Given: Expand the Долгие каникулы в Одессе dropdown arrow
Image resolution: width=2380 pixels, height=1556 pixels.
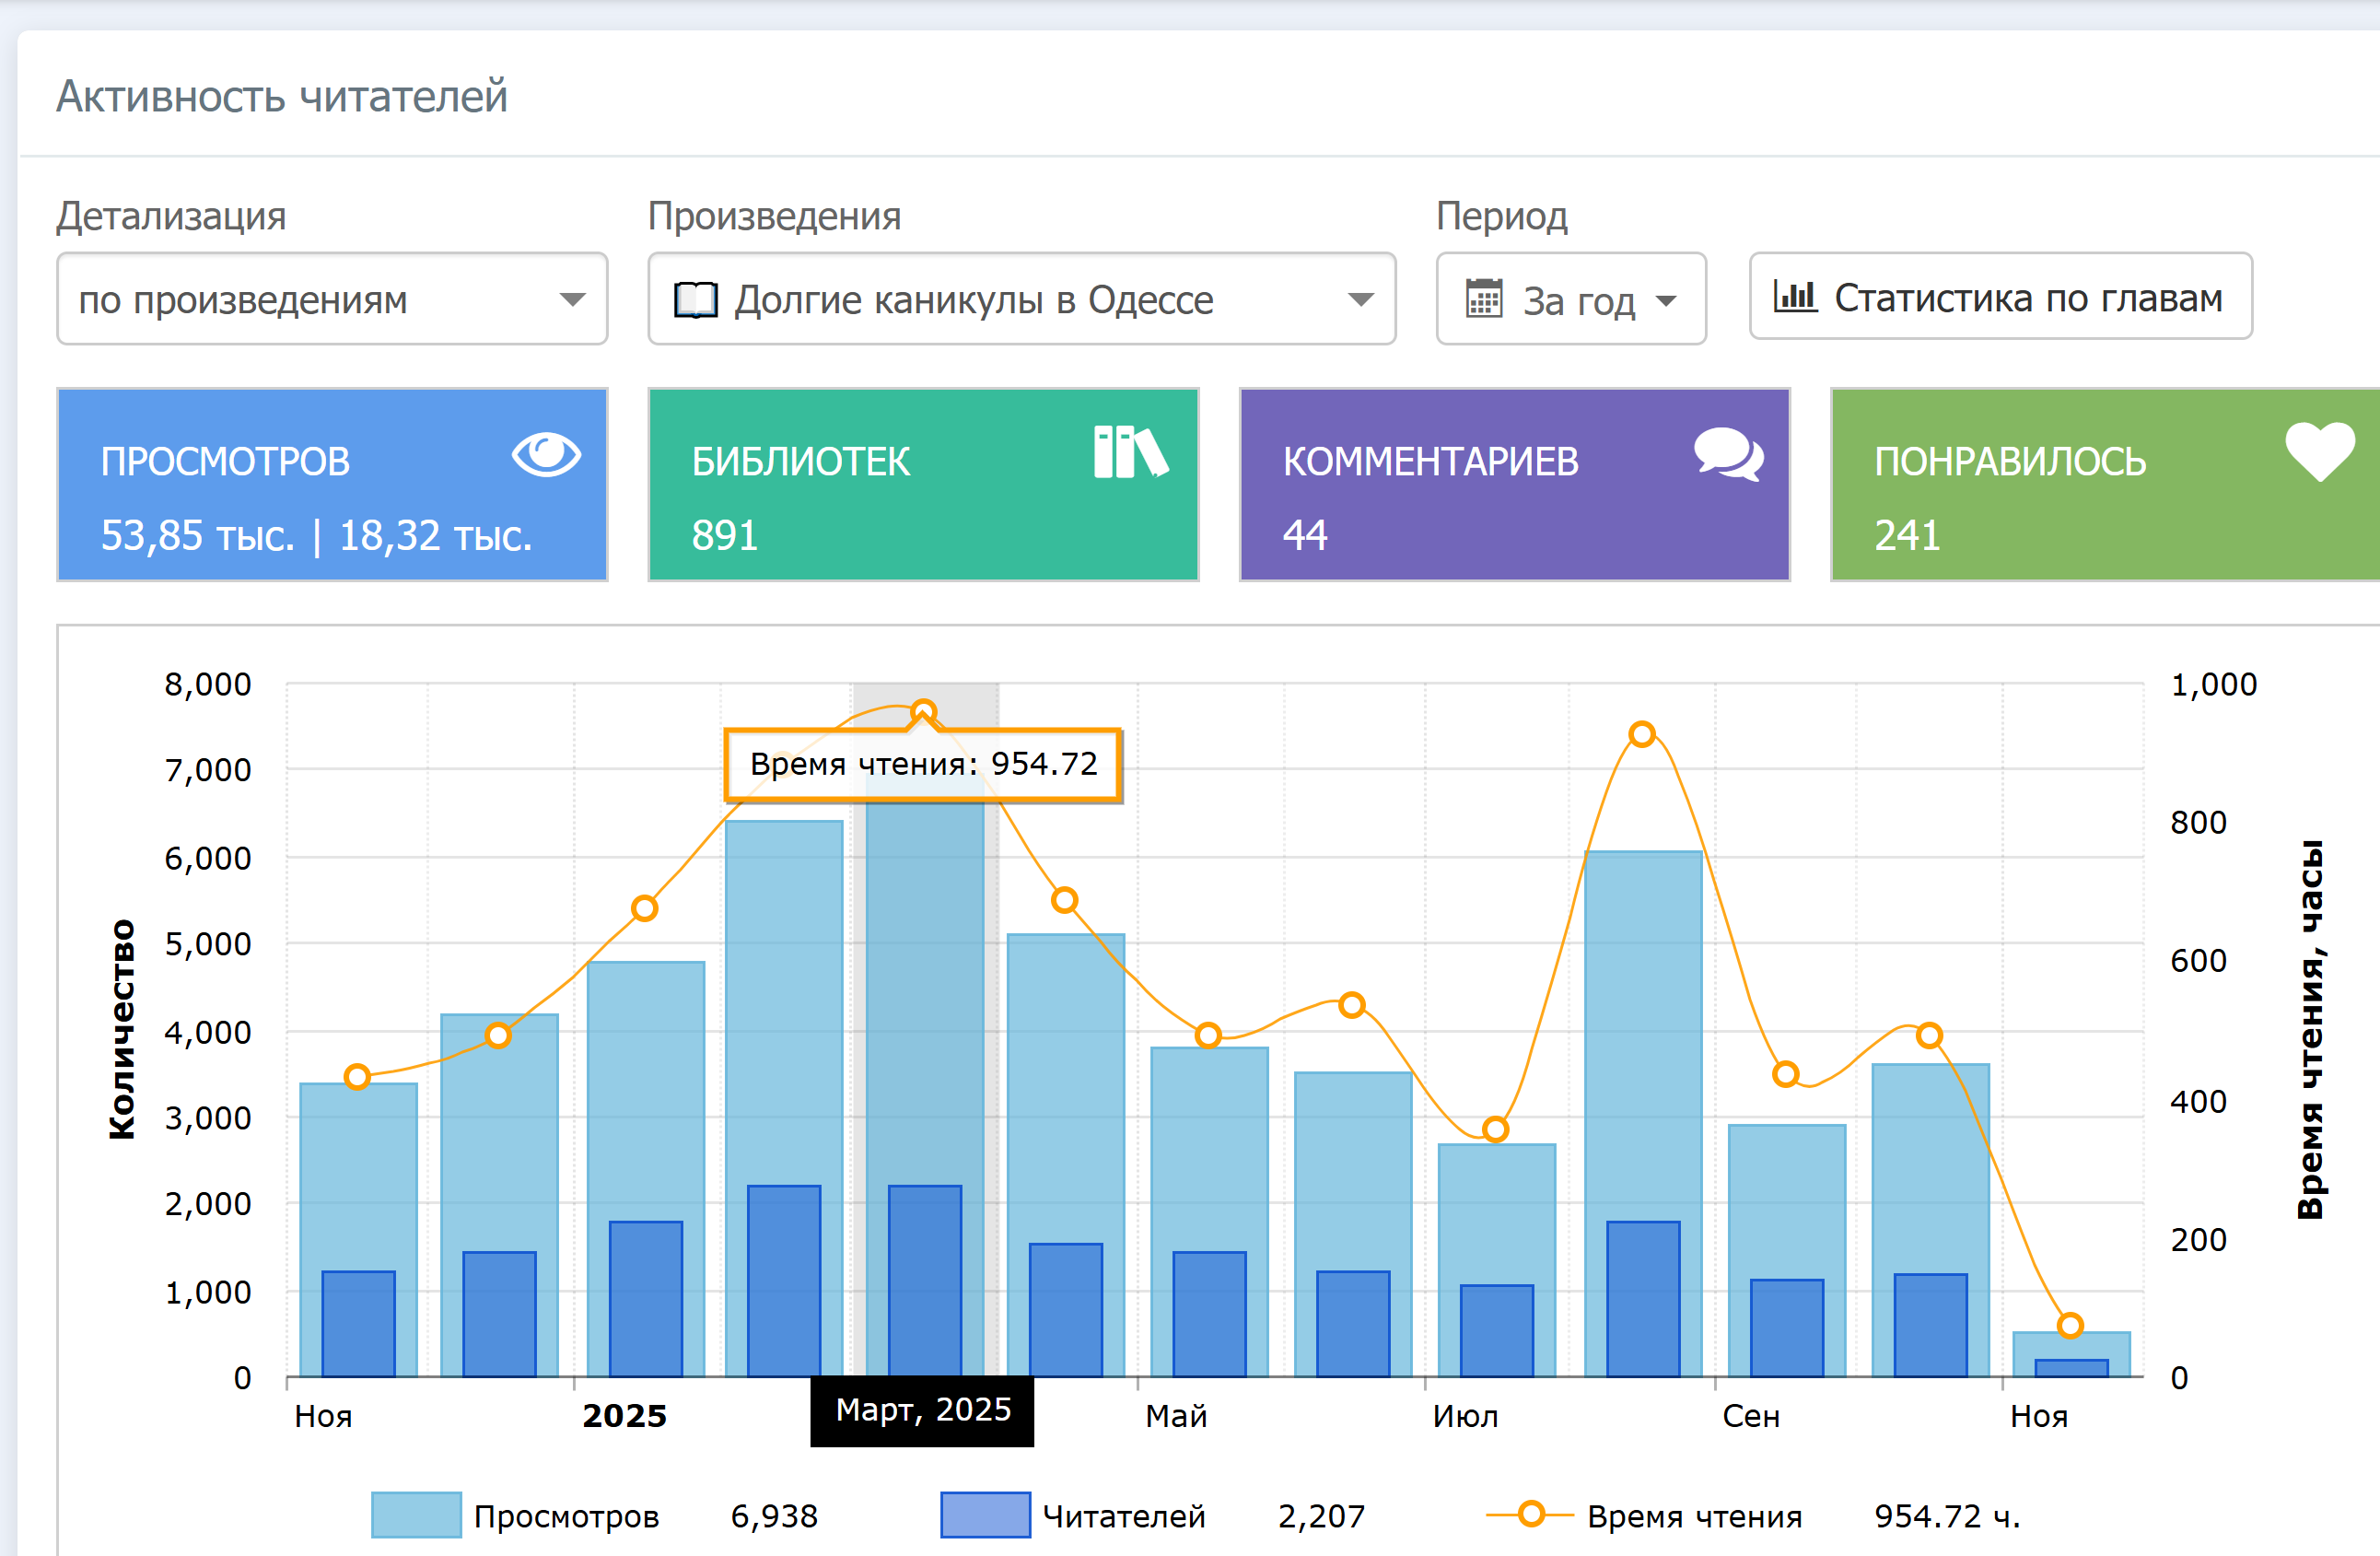Looking at the screenshot, I should click(x=1360, y=299).
